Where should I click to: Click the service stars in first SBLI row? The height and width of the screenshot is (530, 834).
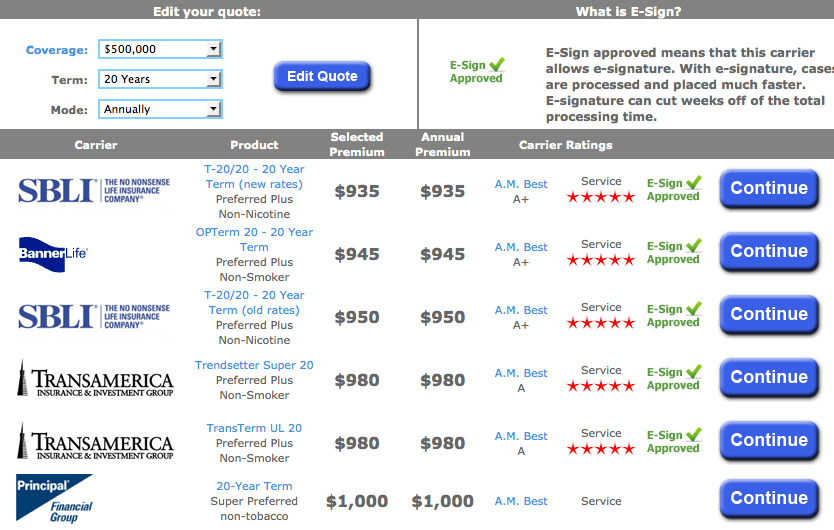tap(601, 197)
